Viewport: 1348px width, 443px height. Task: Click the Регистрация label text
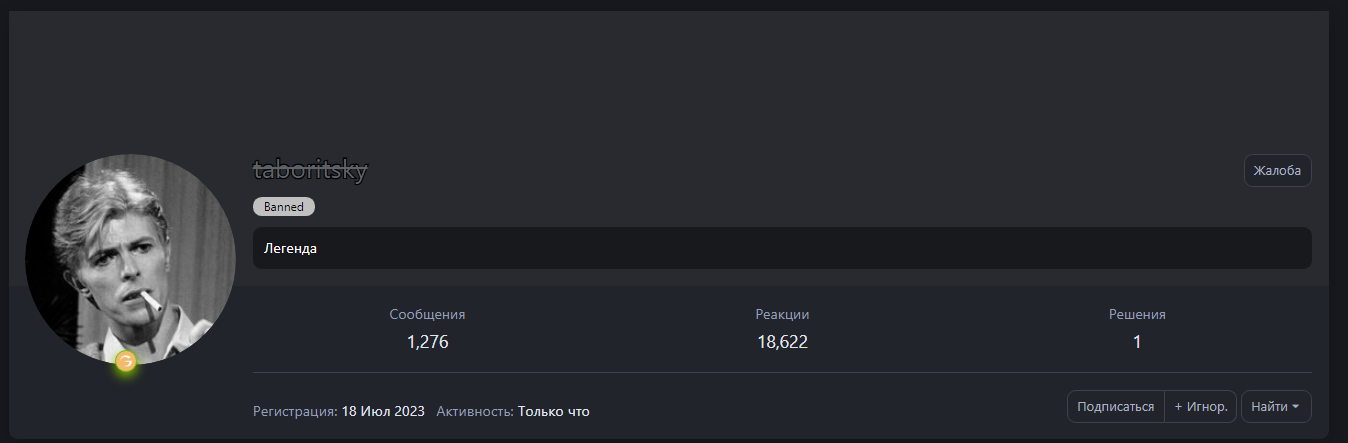[294, 411]
